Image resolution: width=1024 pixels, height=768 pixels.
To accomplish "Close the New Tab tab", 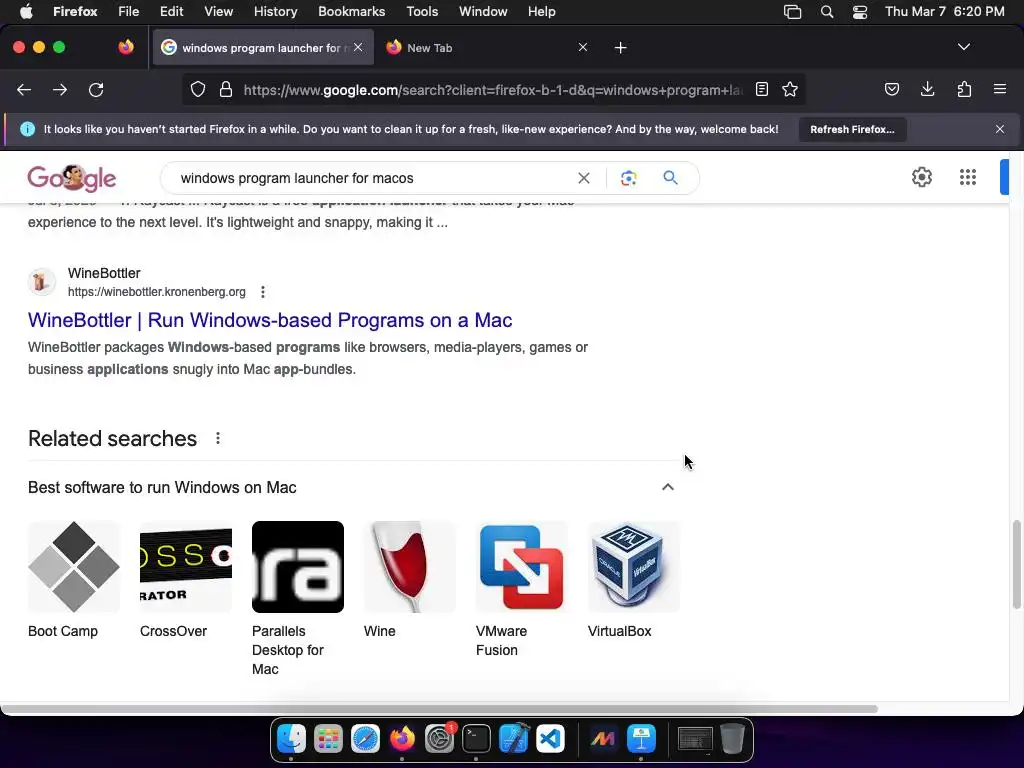I will pyautogui.click(x=583, y=48).
